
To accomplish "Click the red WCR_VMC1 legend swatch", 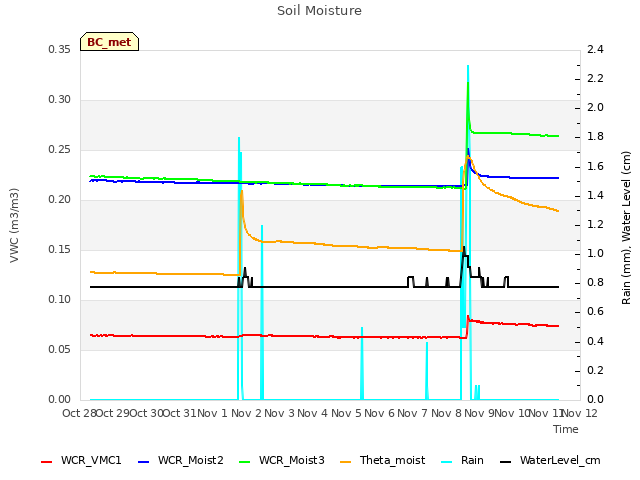I will click(47, 462).
